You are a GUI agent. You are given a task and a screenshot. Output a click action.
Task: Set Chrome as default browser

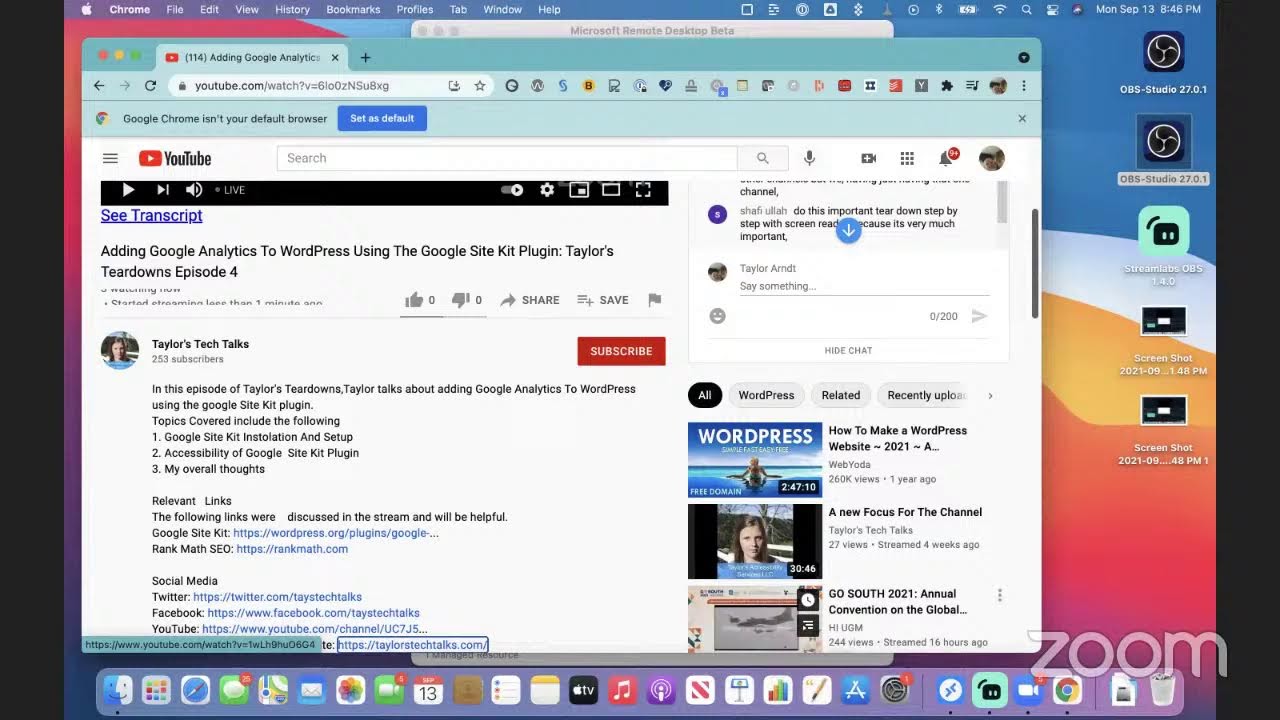click(382, 118)
